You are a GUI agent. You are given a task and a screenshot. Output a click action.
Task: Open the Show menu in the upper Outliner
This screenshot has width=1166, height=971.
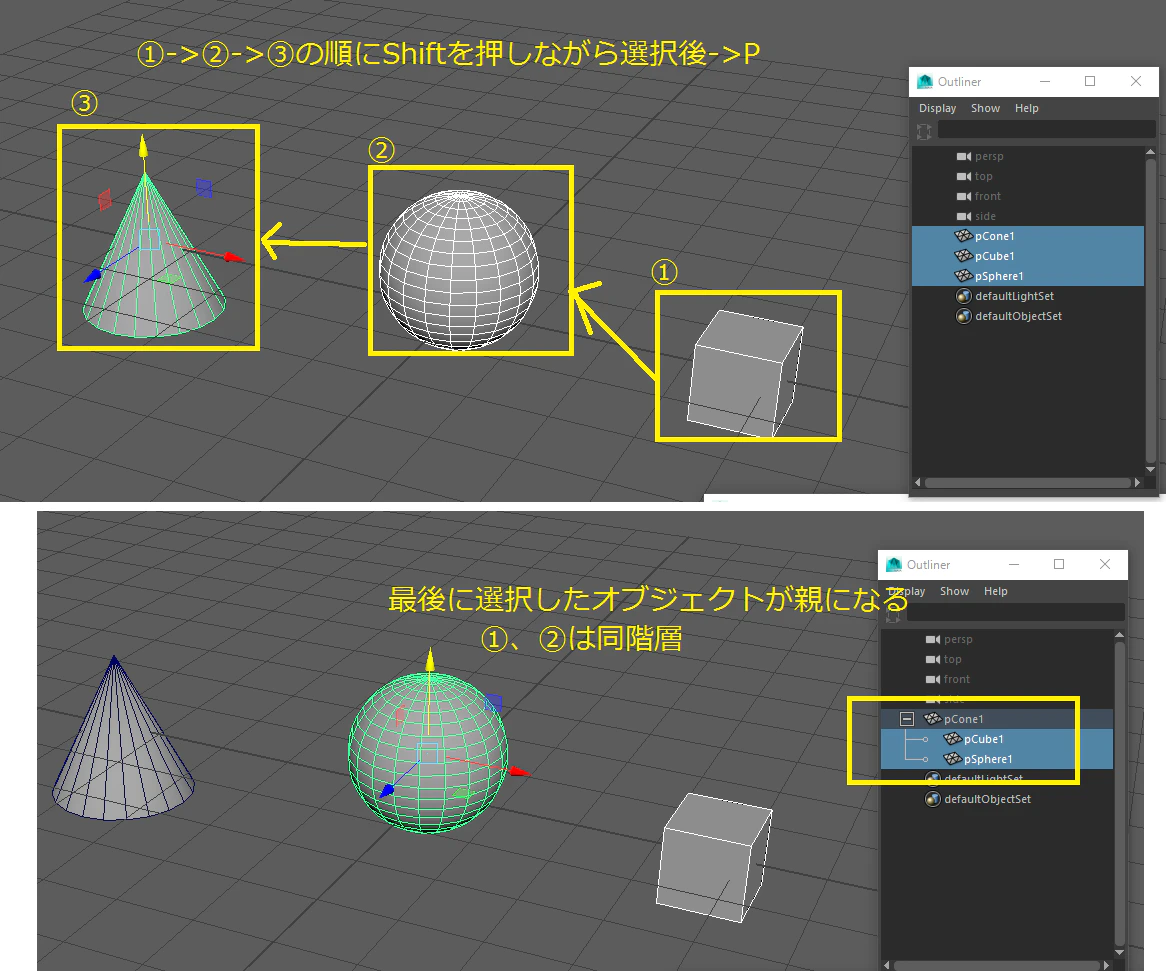[985, 109]
